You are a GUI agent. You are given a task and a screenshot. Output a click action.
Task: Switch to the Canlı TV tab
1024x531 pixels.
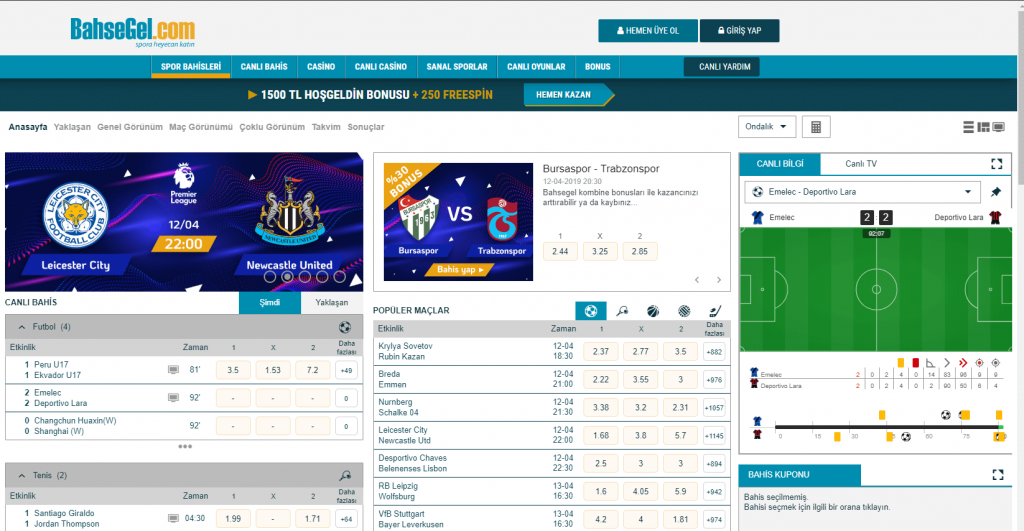[x=861, y=164]
